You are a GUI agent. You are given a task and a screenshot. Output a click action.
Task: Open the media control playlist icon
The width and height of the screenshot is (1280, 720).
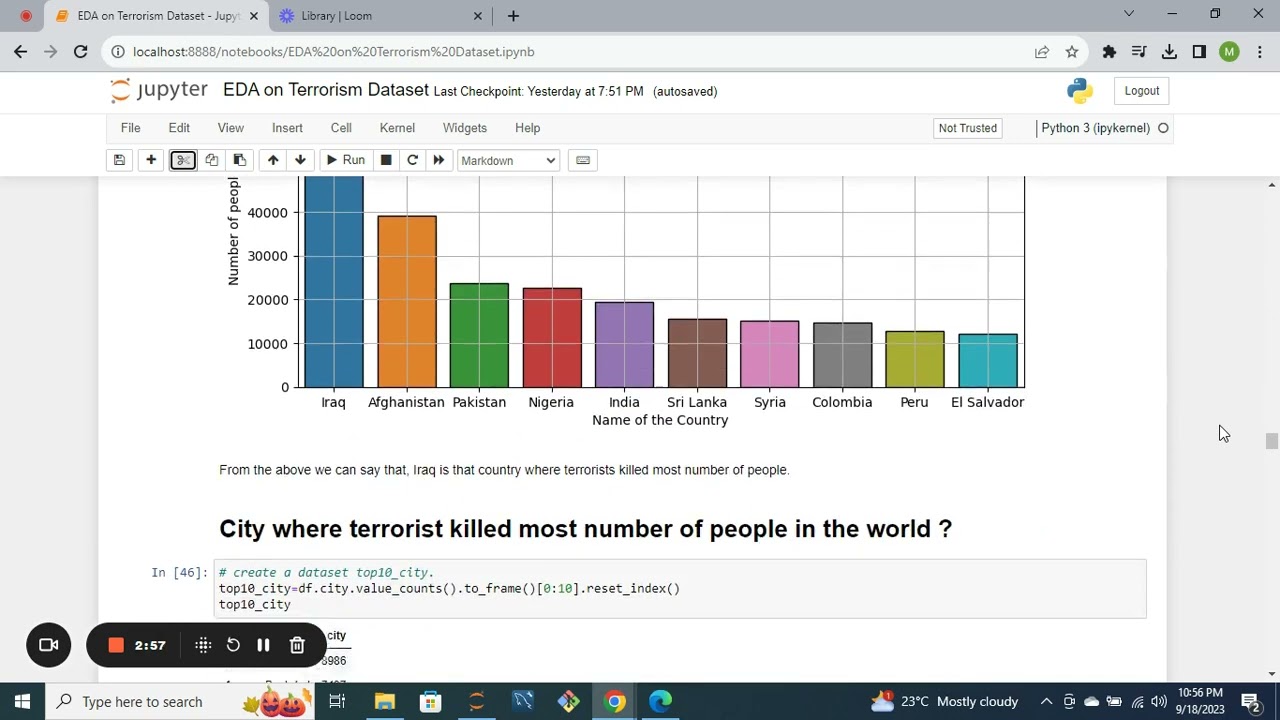[1139, 52]
